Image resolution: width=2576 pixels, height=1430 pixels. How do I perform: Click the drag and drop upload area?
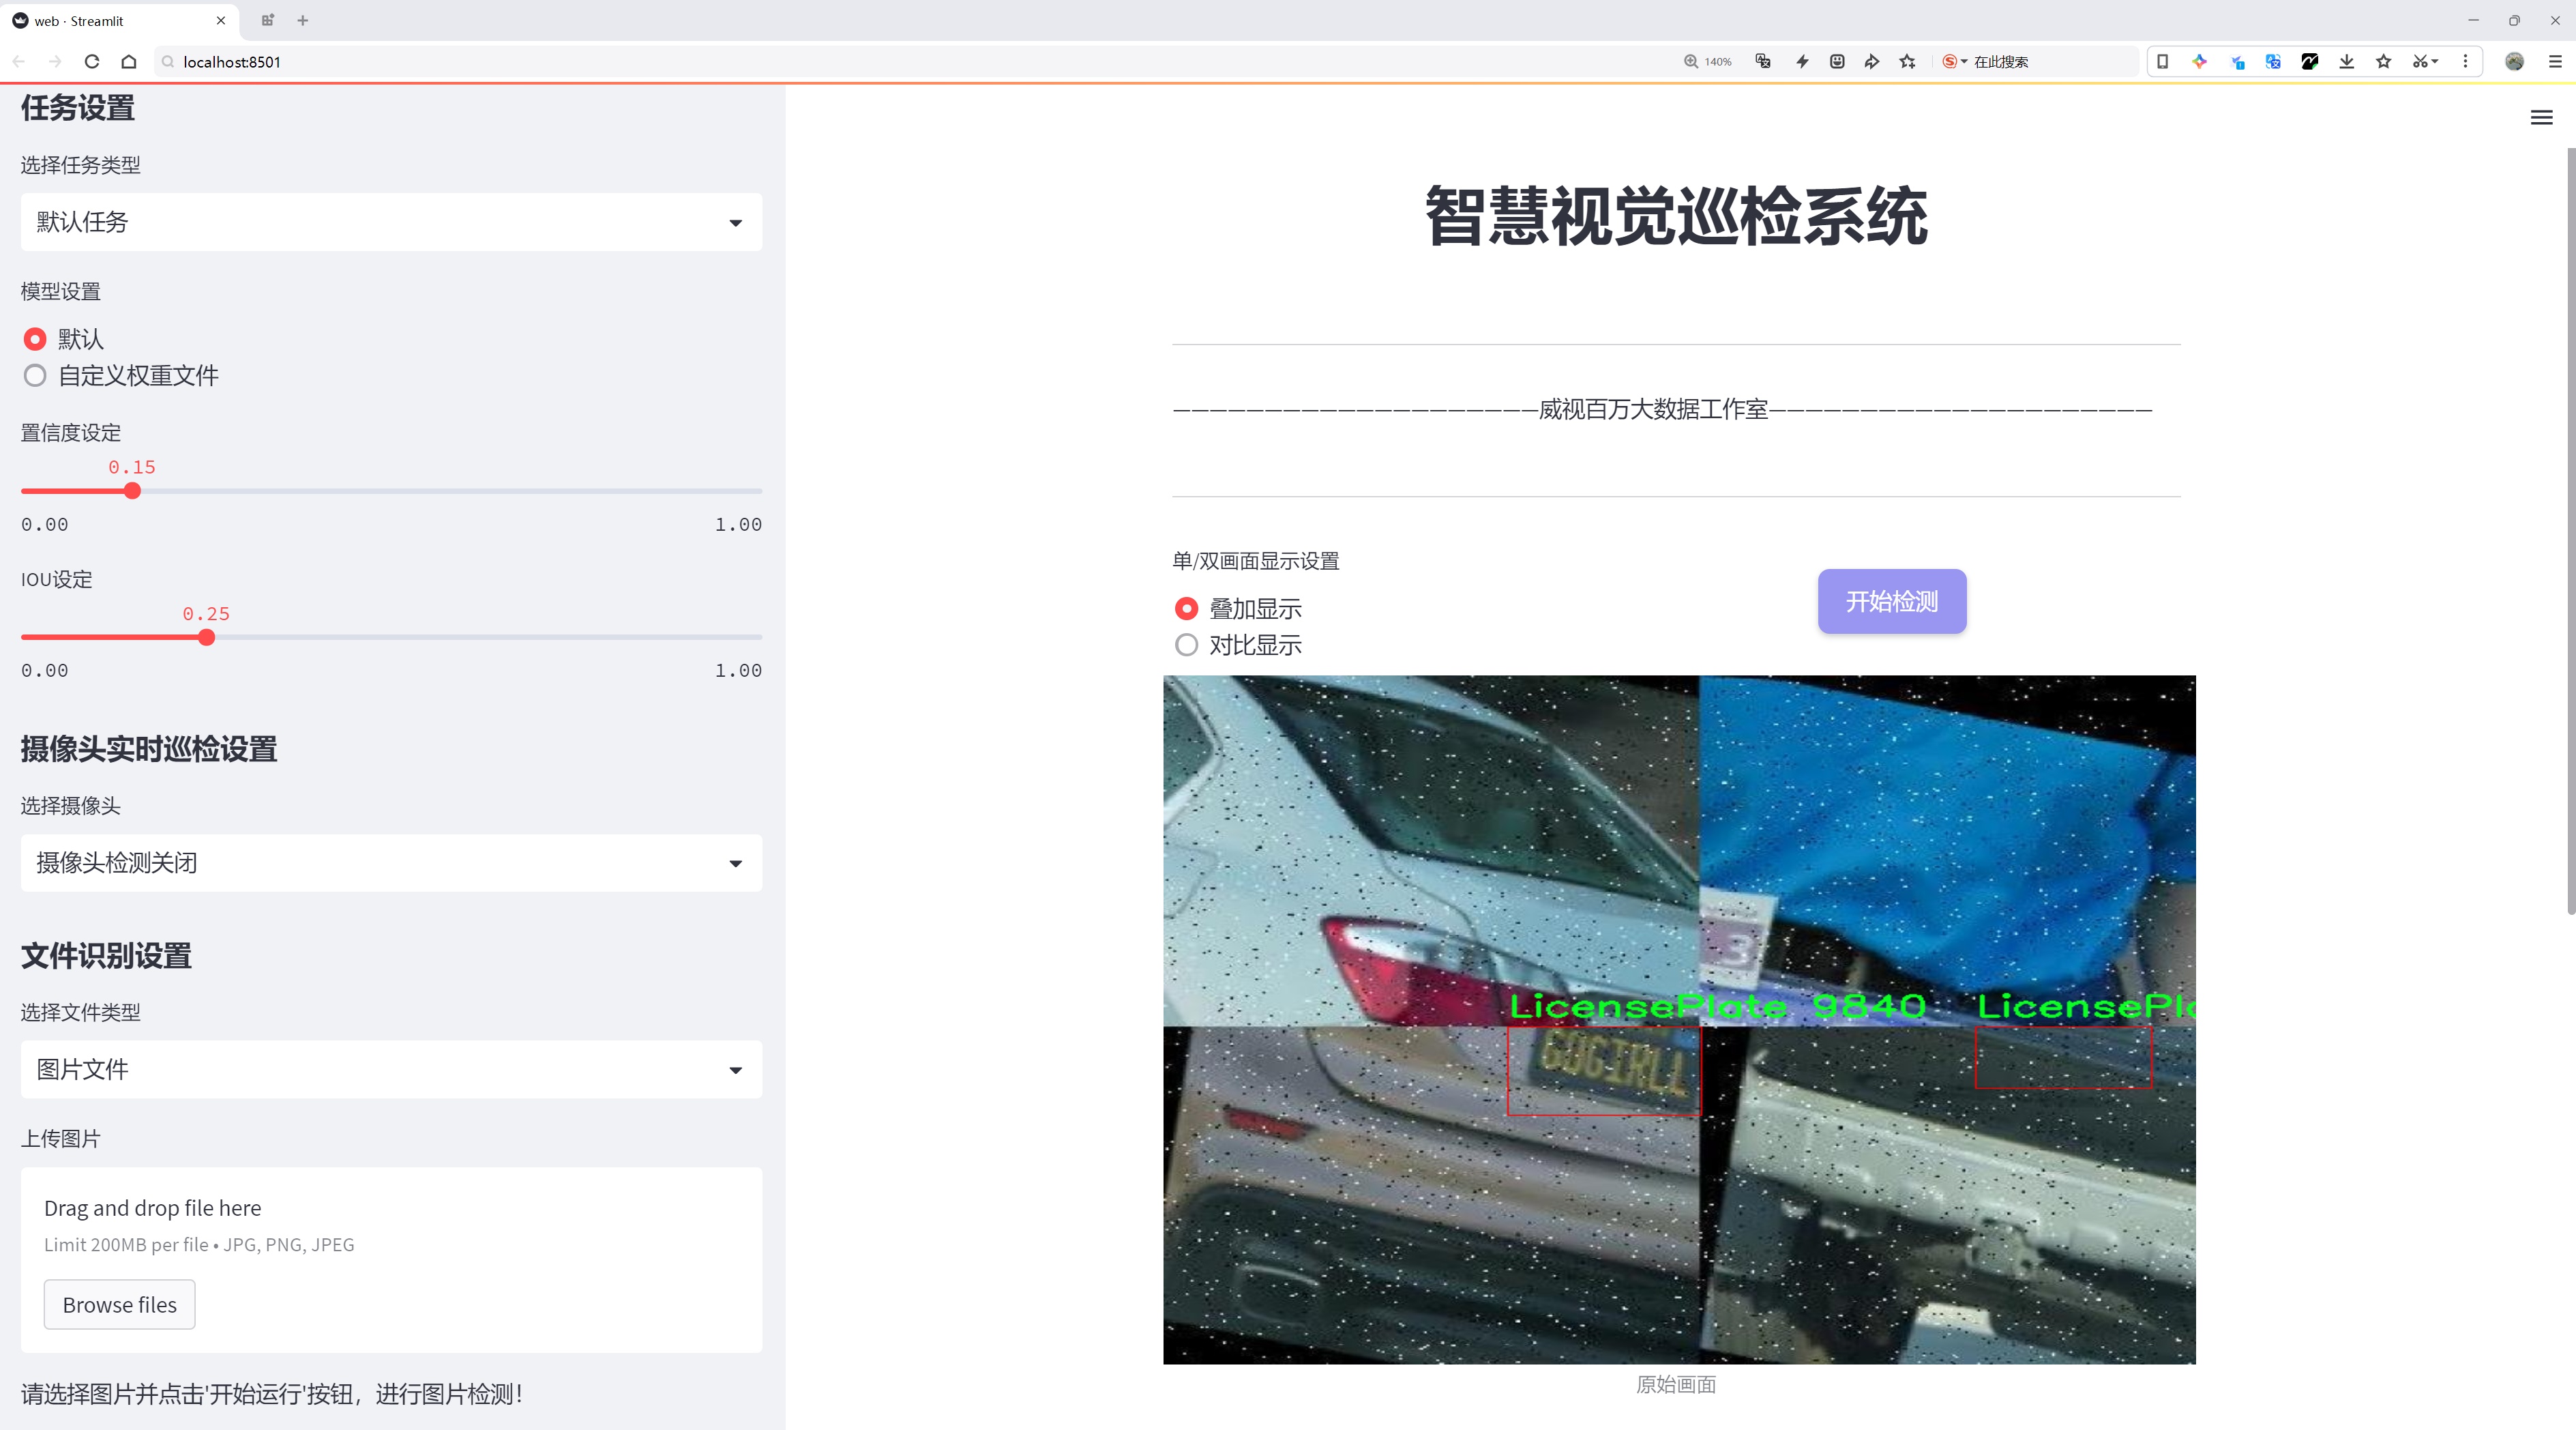(x=391, y=1260)
